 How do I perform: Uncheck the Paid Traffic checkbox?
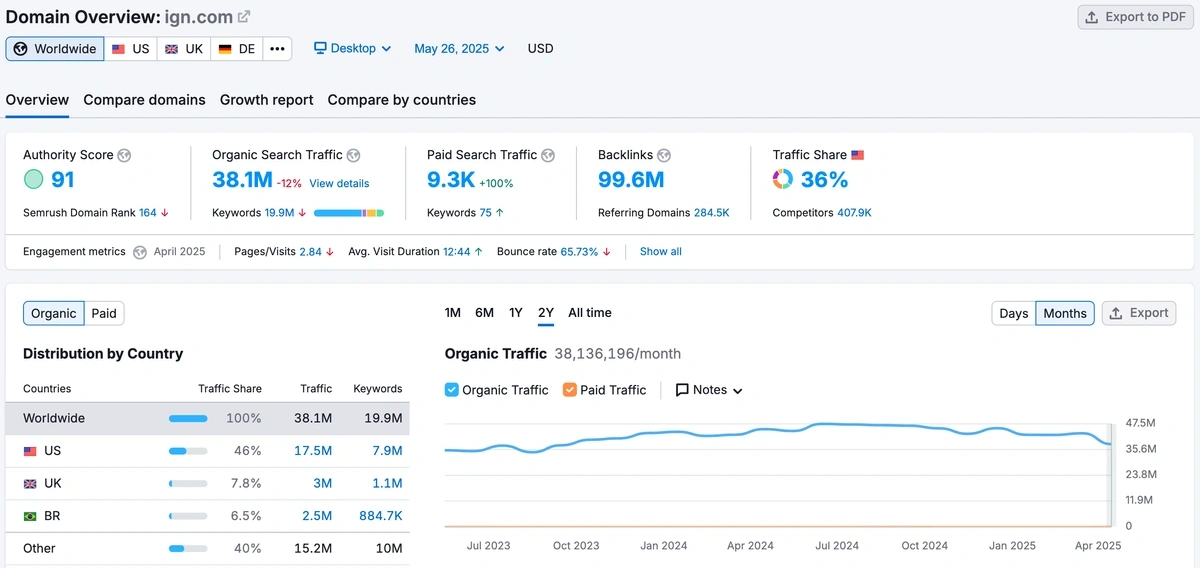coord(570,390)
